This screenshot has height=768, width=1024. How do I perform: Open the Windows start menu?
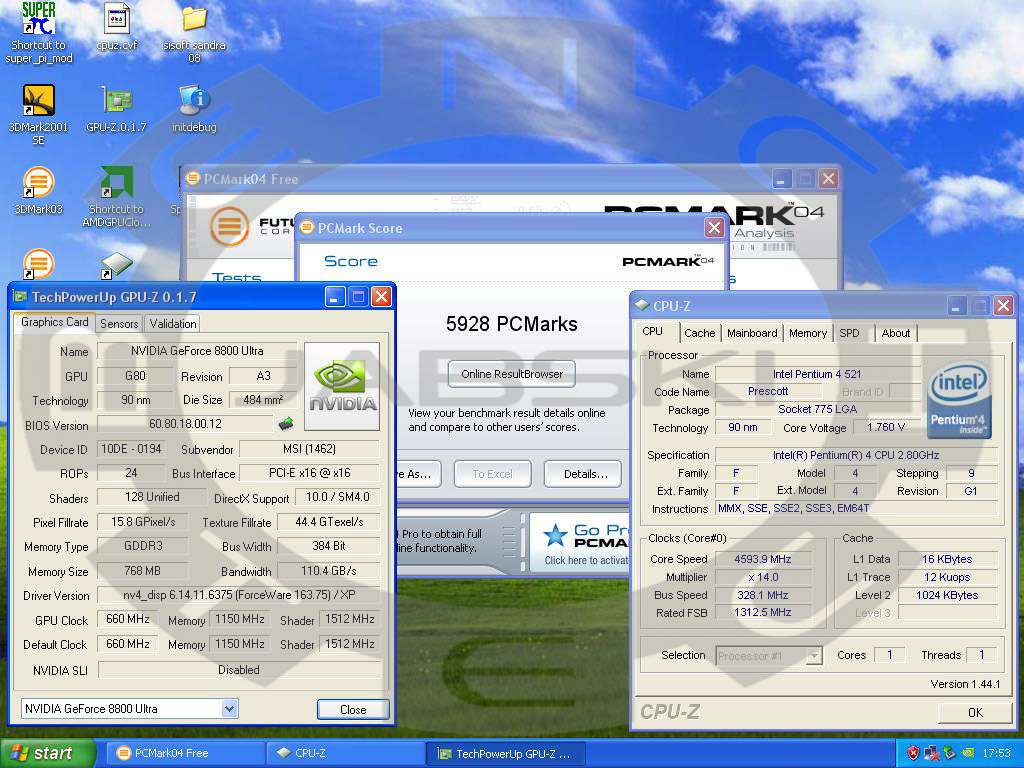pos(47,753)
